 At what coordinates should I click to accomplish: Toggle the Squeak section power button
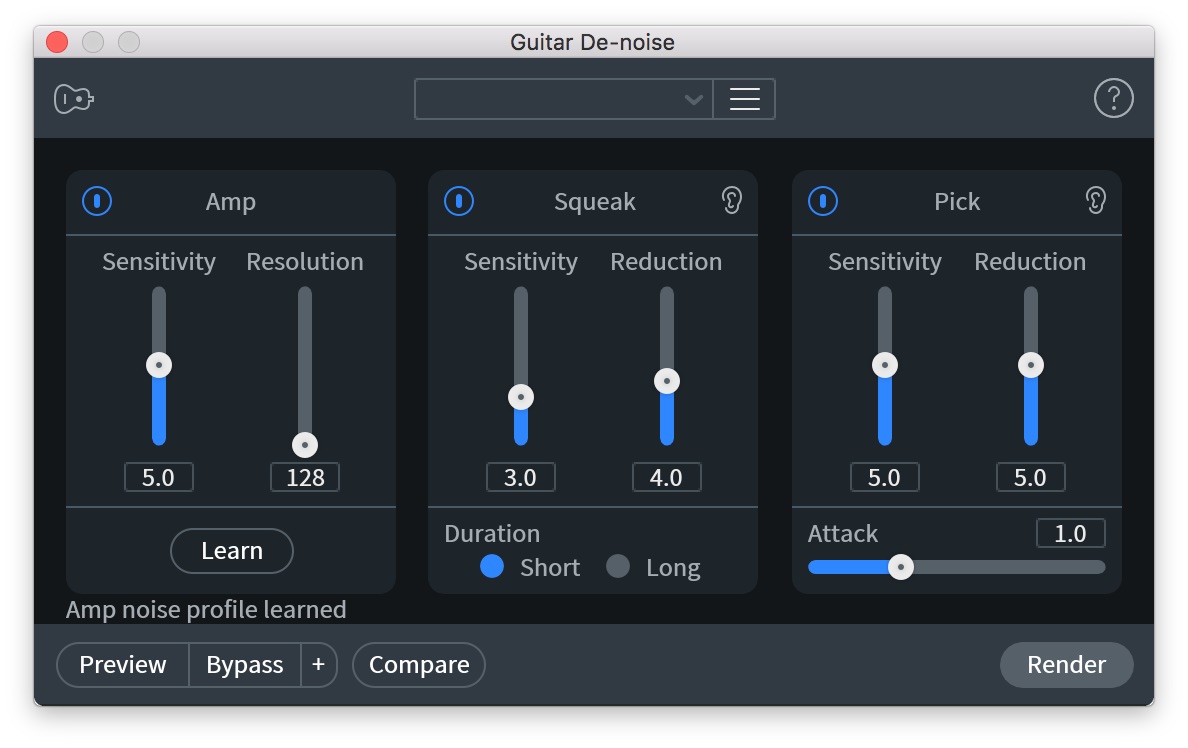[459, 202]
